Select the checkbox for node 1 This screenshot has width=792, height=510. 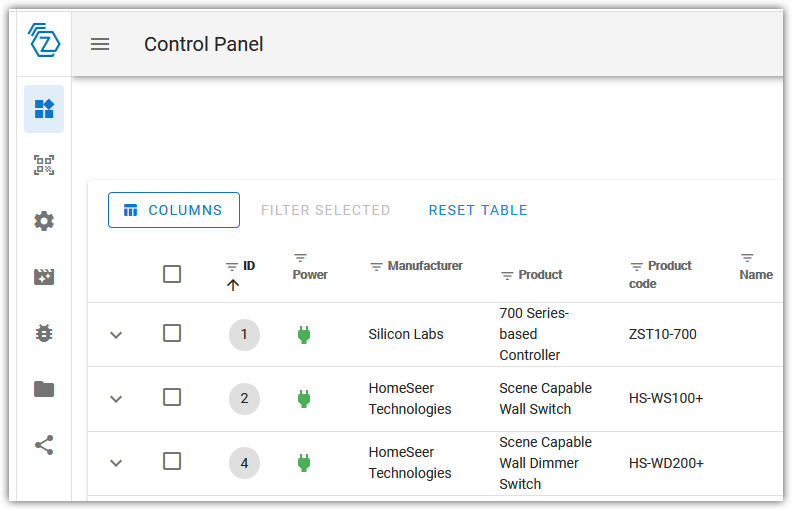pos(172,334)
